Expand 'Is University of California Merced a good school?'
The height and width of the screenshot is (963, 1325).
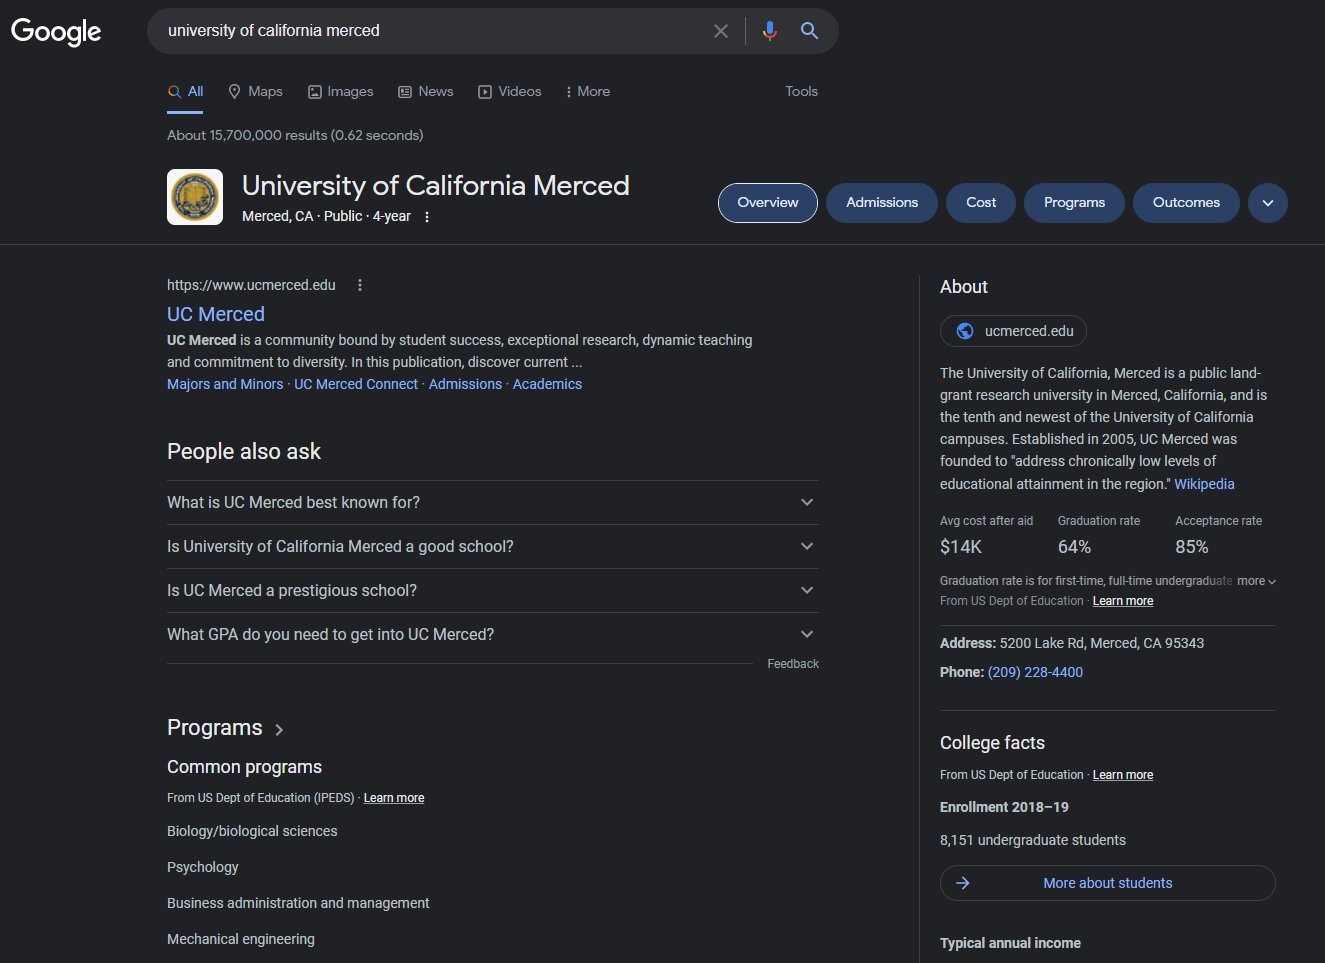[x=492, y=546]
